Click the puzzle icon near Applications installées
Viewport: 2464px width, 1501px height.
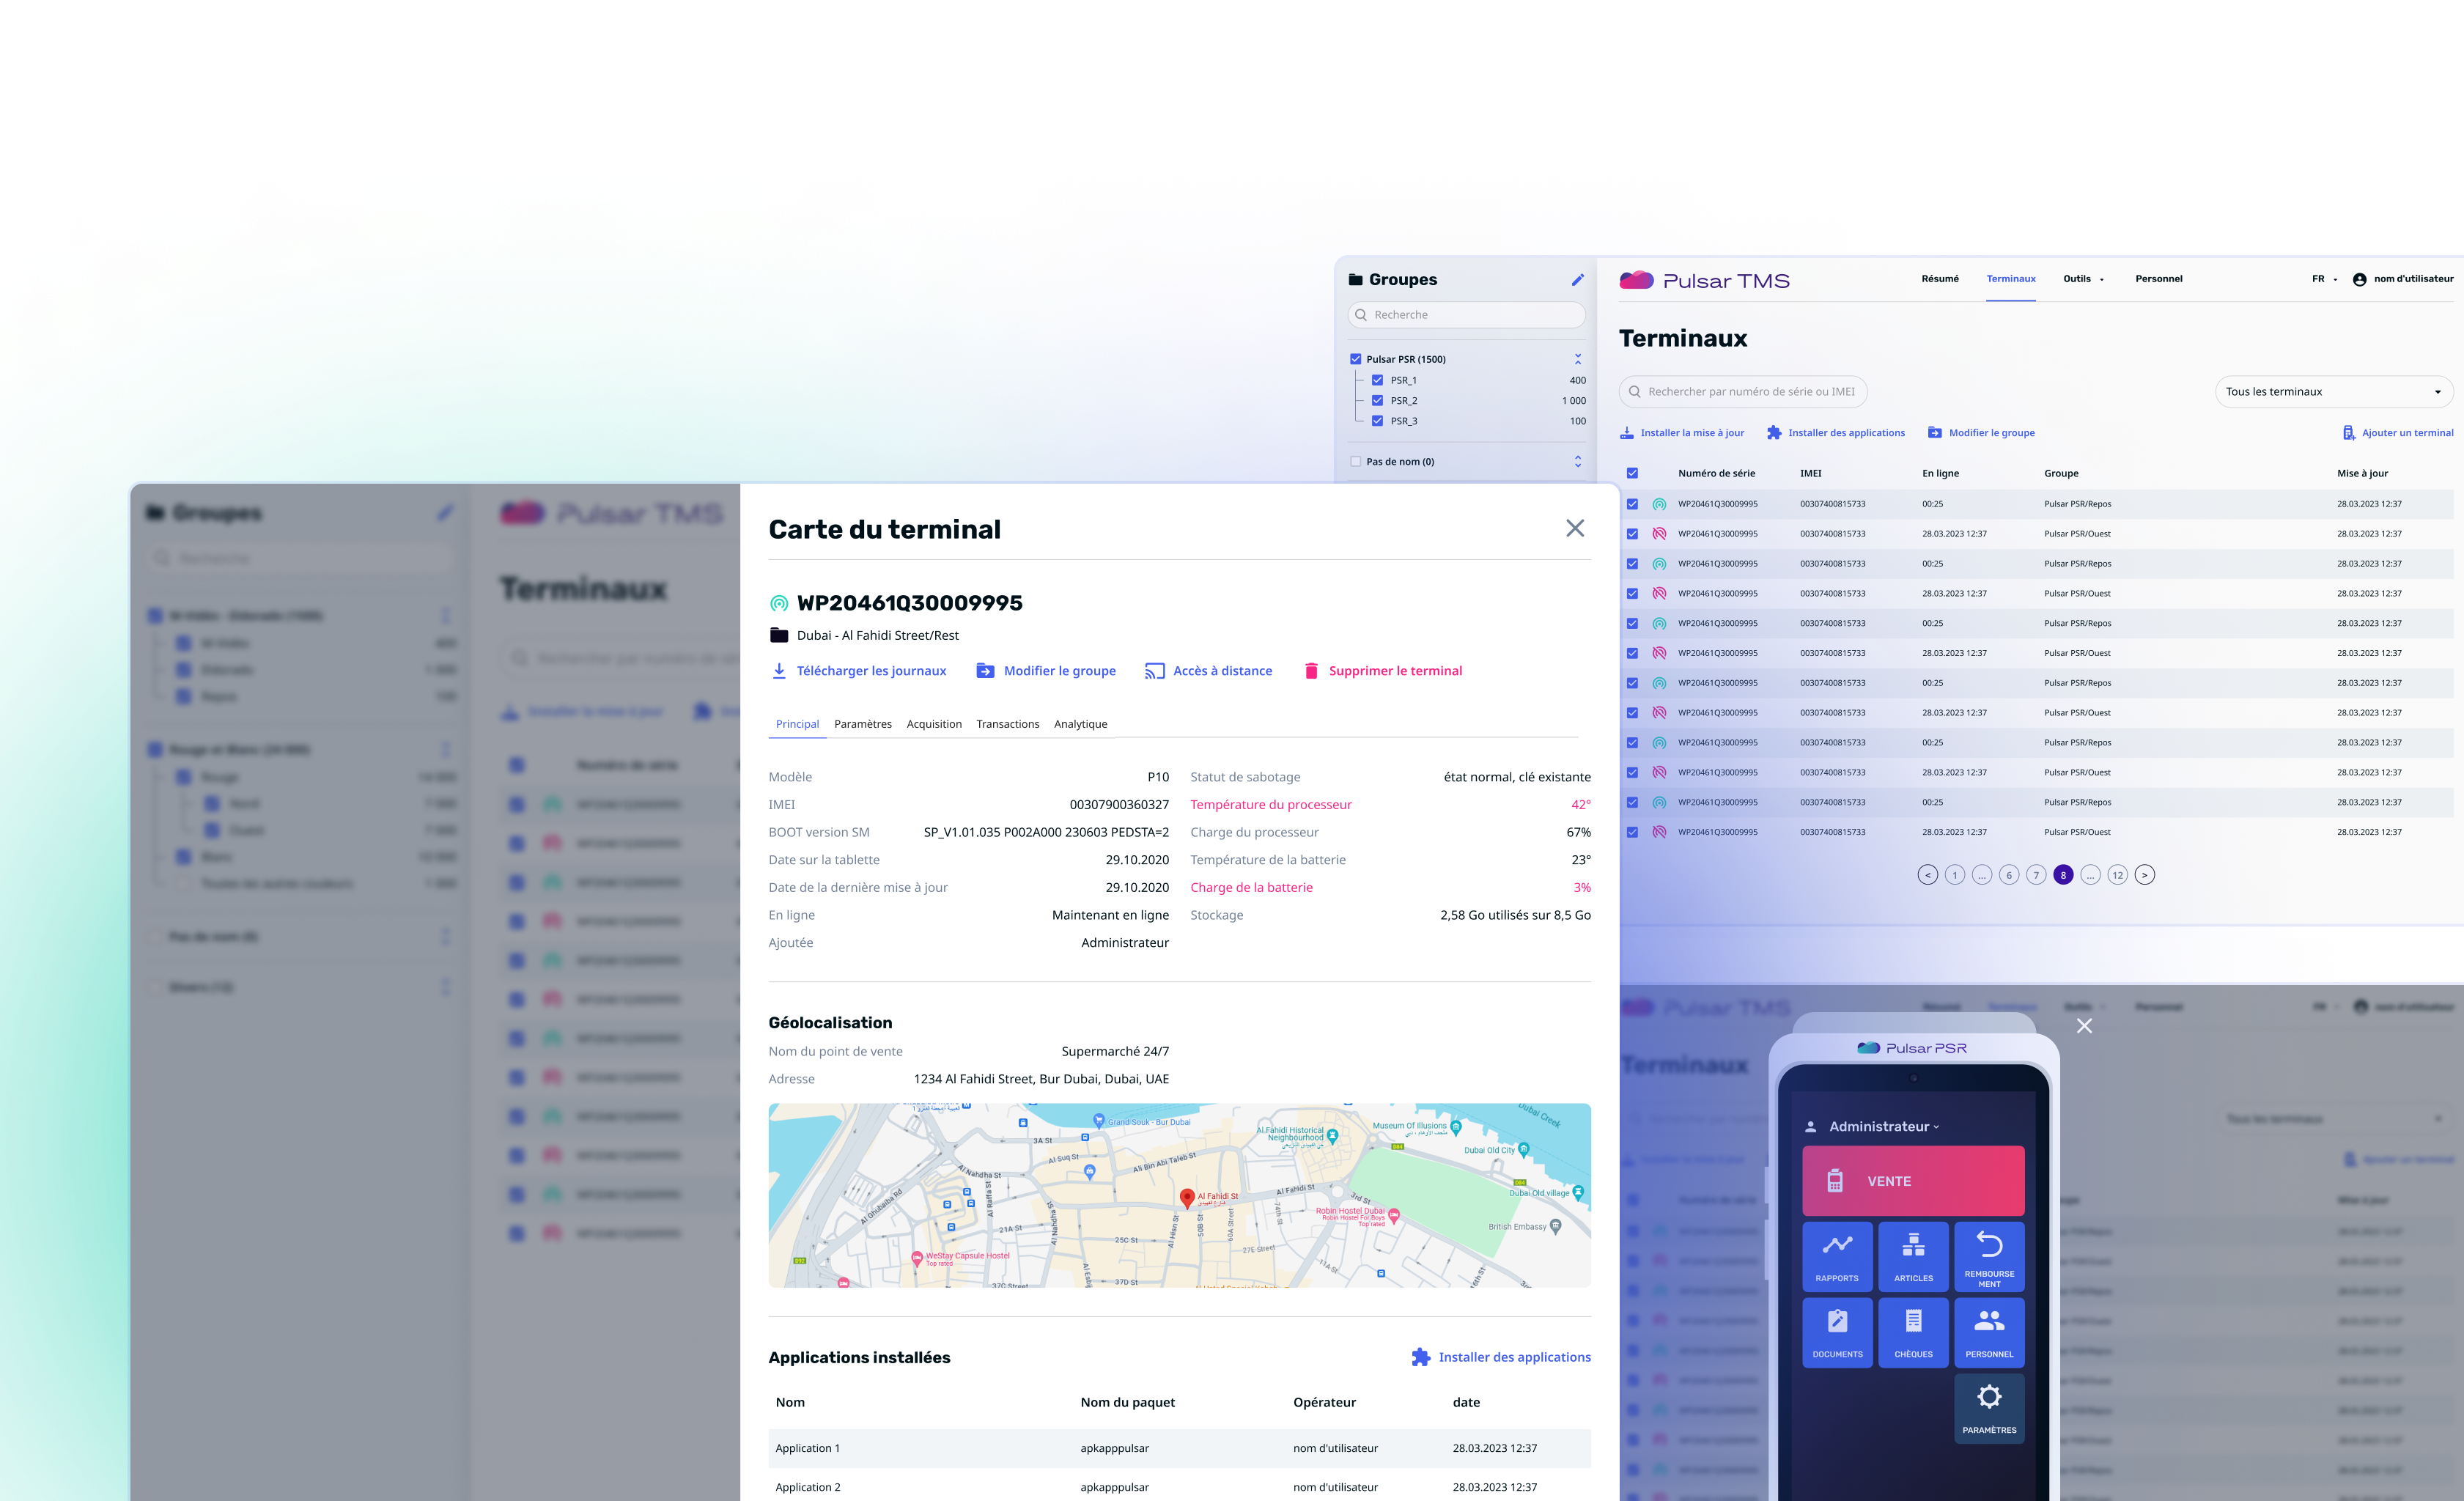point(1420,1357)
